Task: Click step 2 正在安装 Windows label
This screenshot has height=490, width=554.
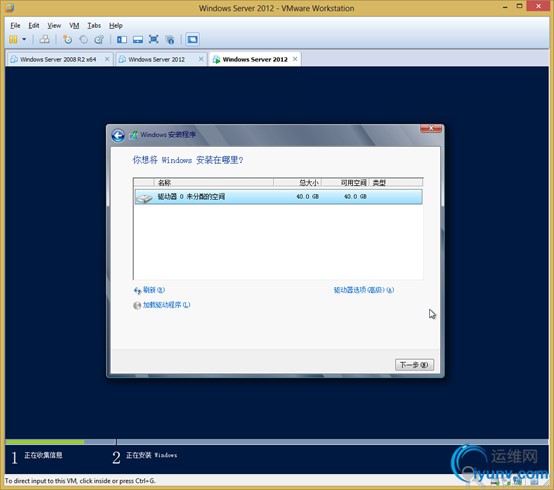Action: point(152,455)
